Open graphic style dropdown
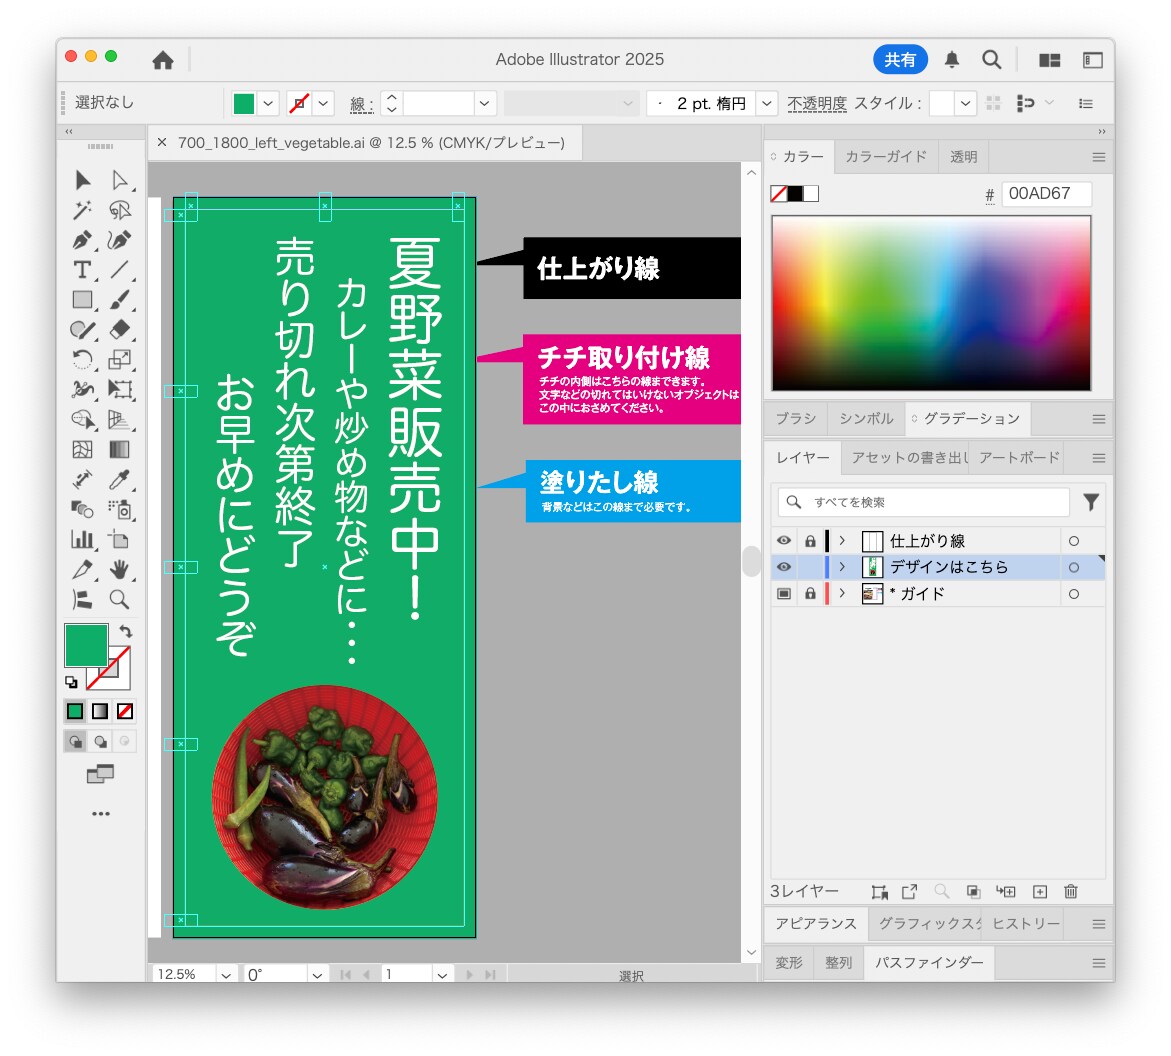This screenshot has width=1171, height=1056. (x=966, y=103)
